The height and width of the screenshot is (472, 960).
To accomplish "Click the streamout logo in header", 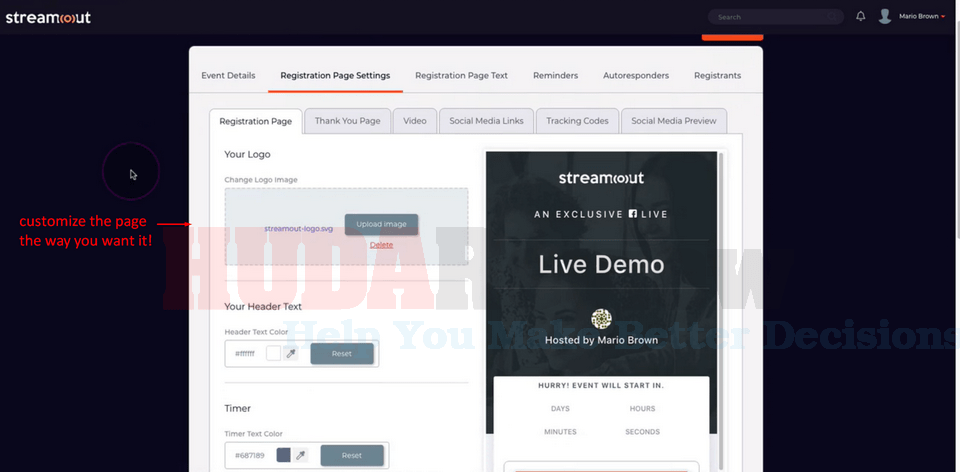I will click(x=48, y=17).
